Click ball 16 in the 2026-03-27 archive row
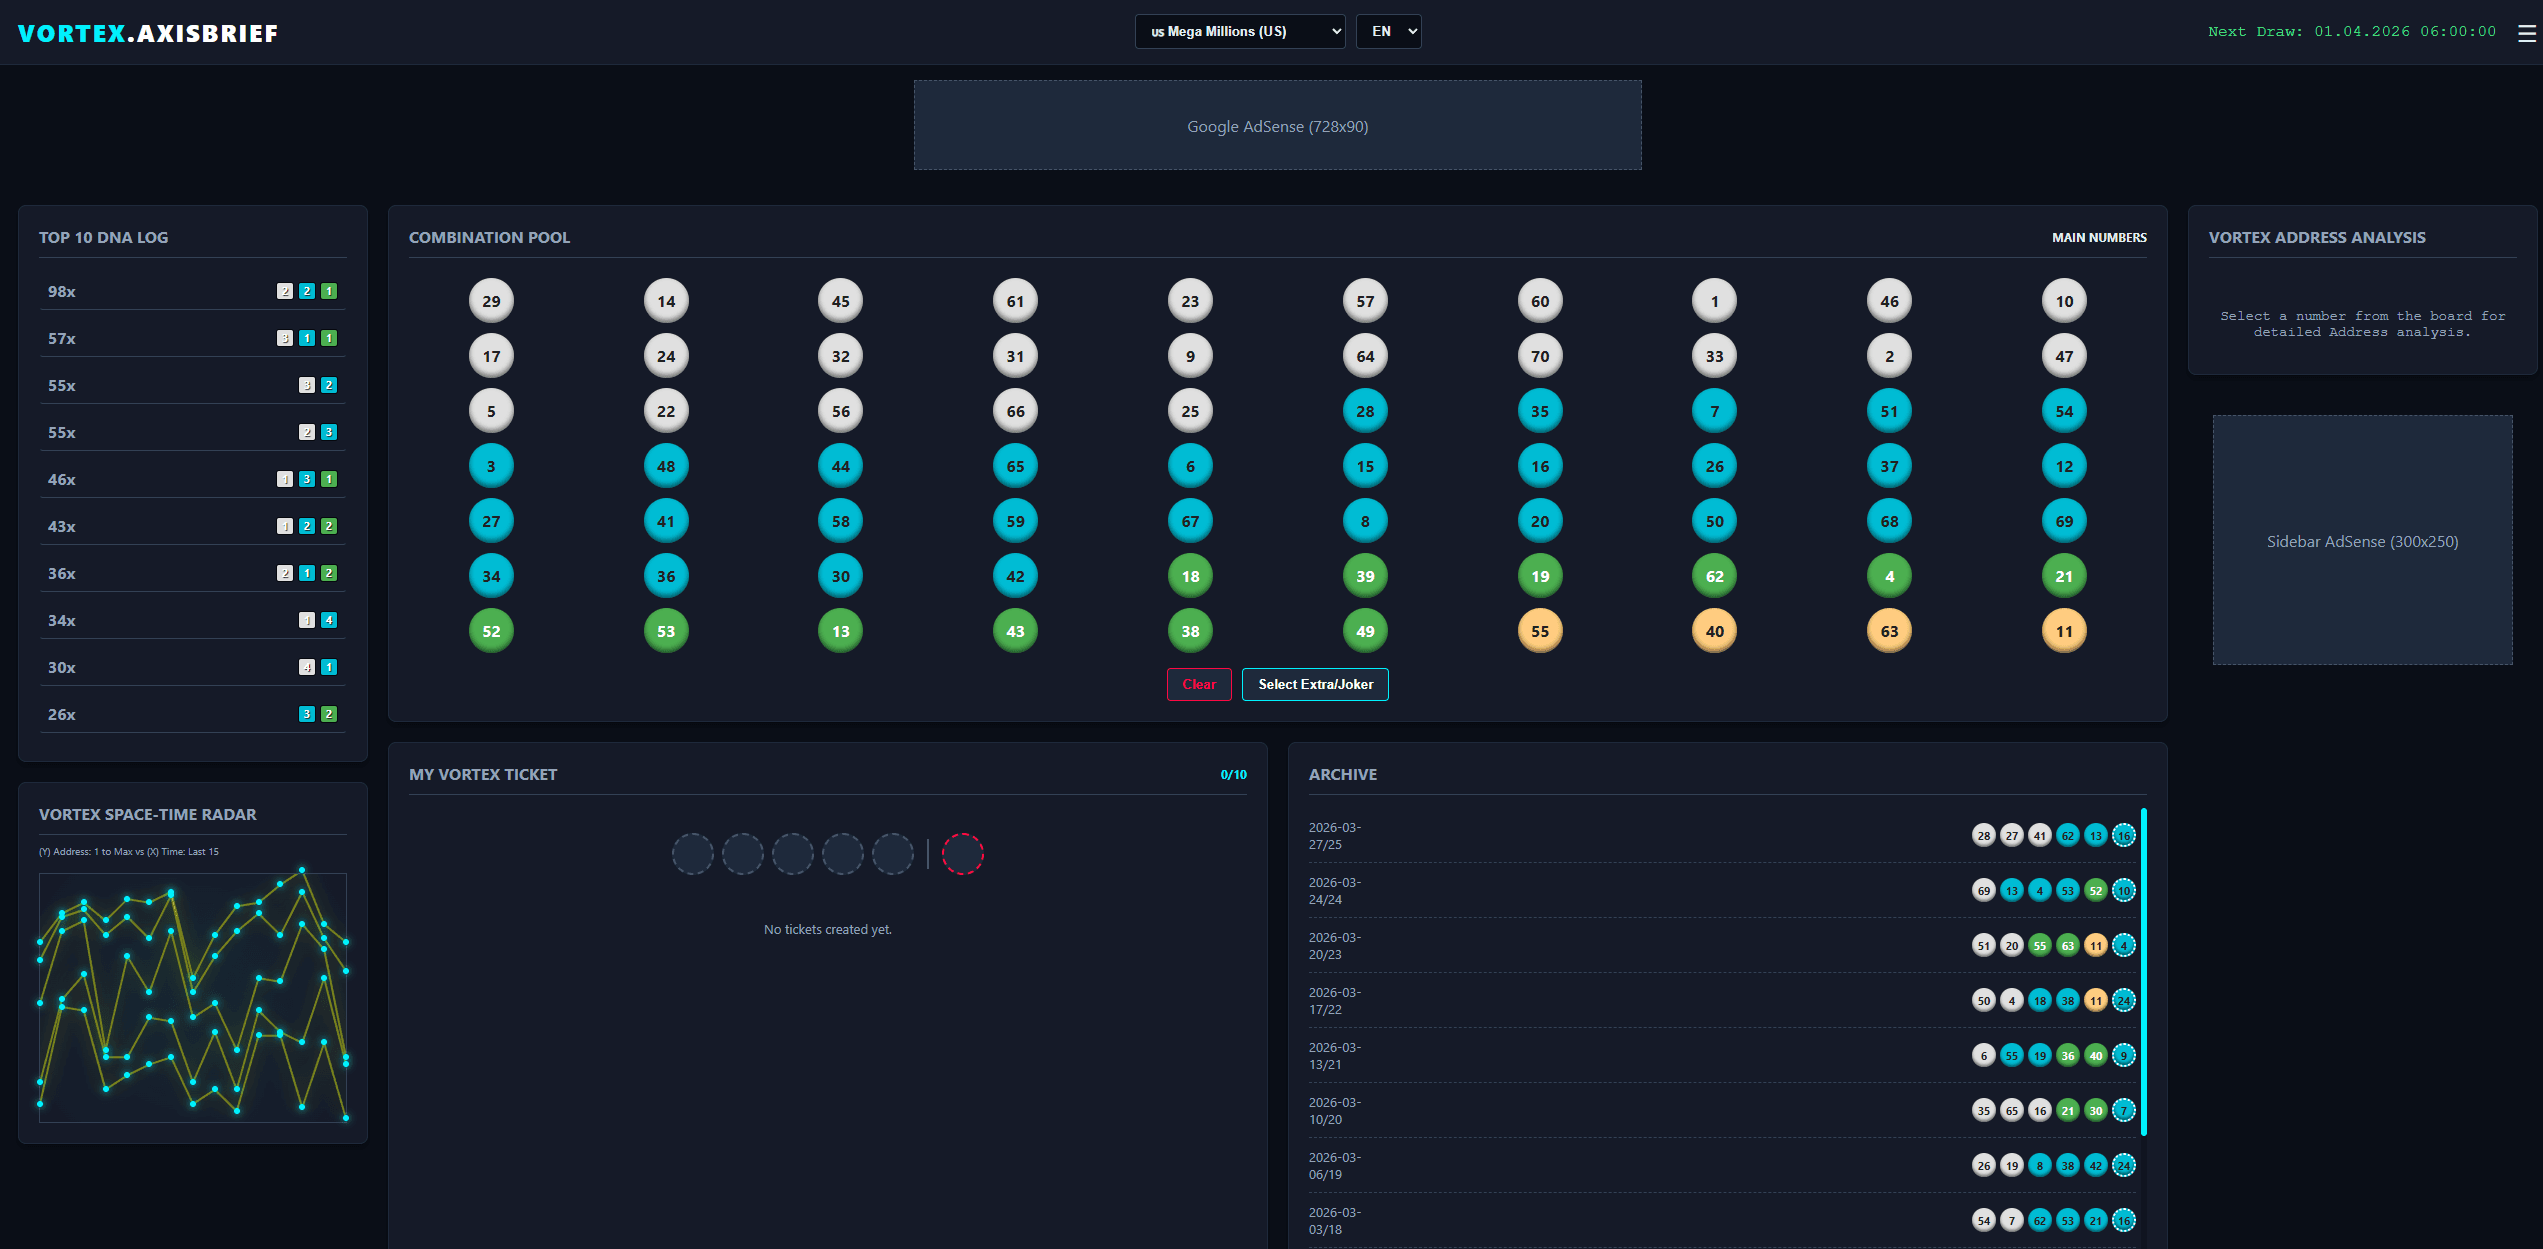Viewport: 2543px width, 1249px height. [x=2123, y=835]
